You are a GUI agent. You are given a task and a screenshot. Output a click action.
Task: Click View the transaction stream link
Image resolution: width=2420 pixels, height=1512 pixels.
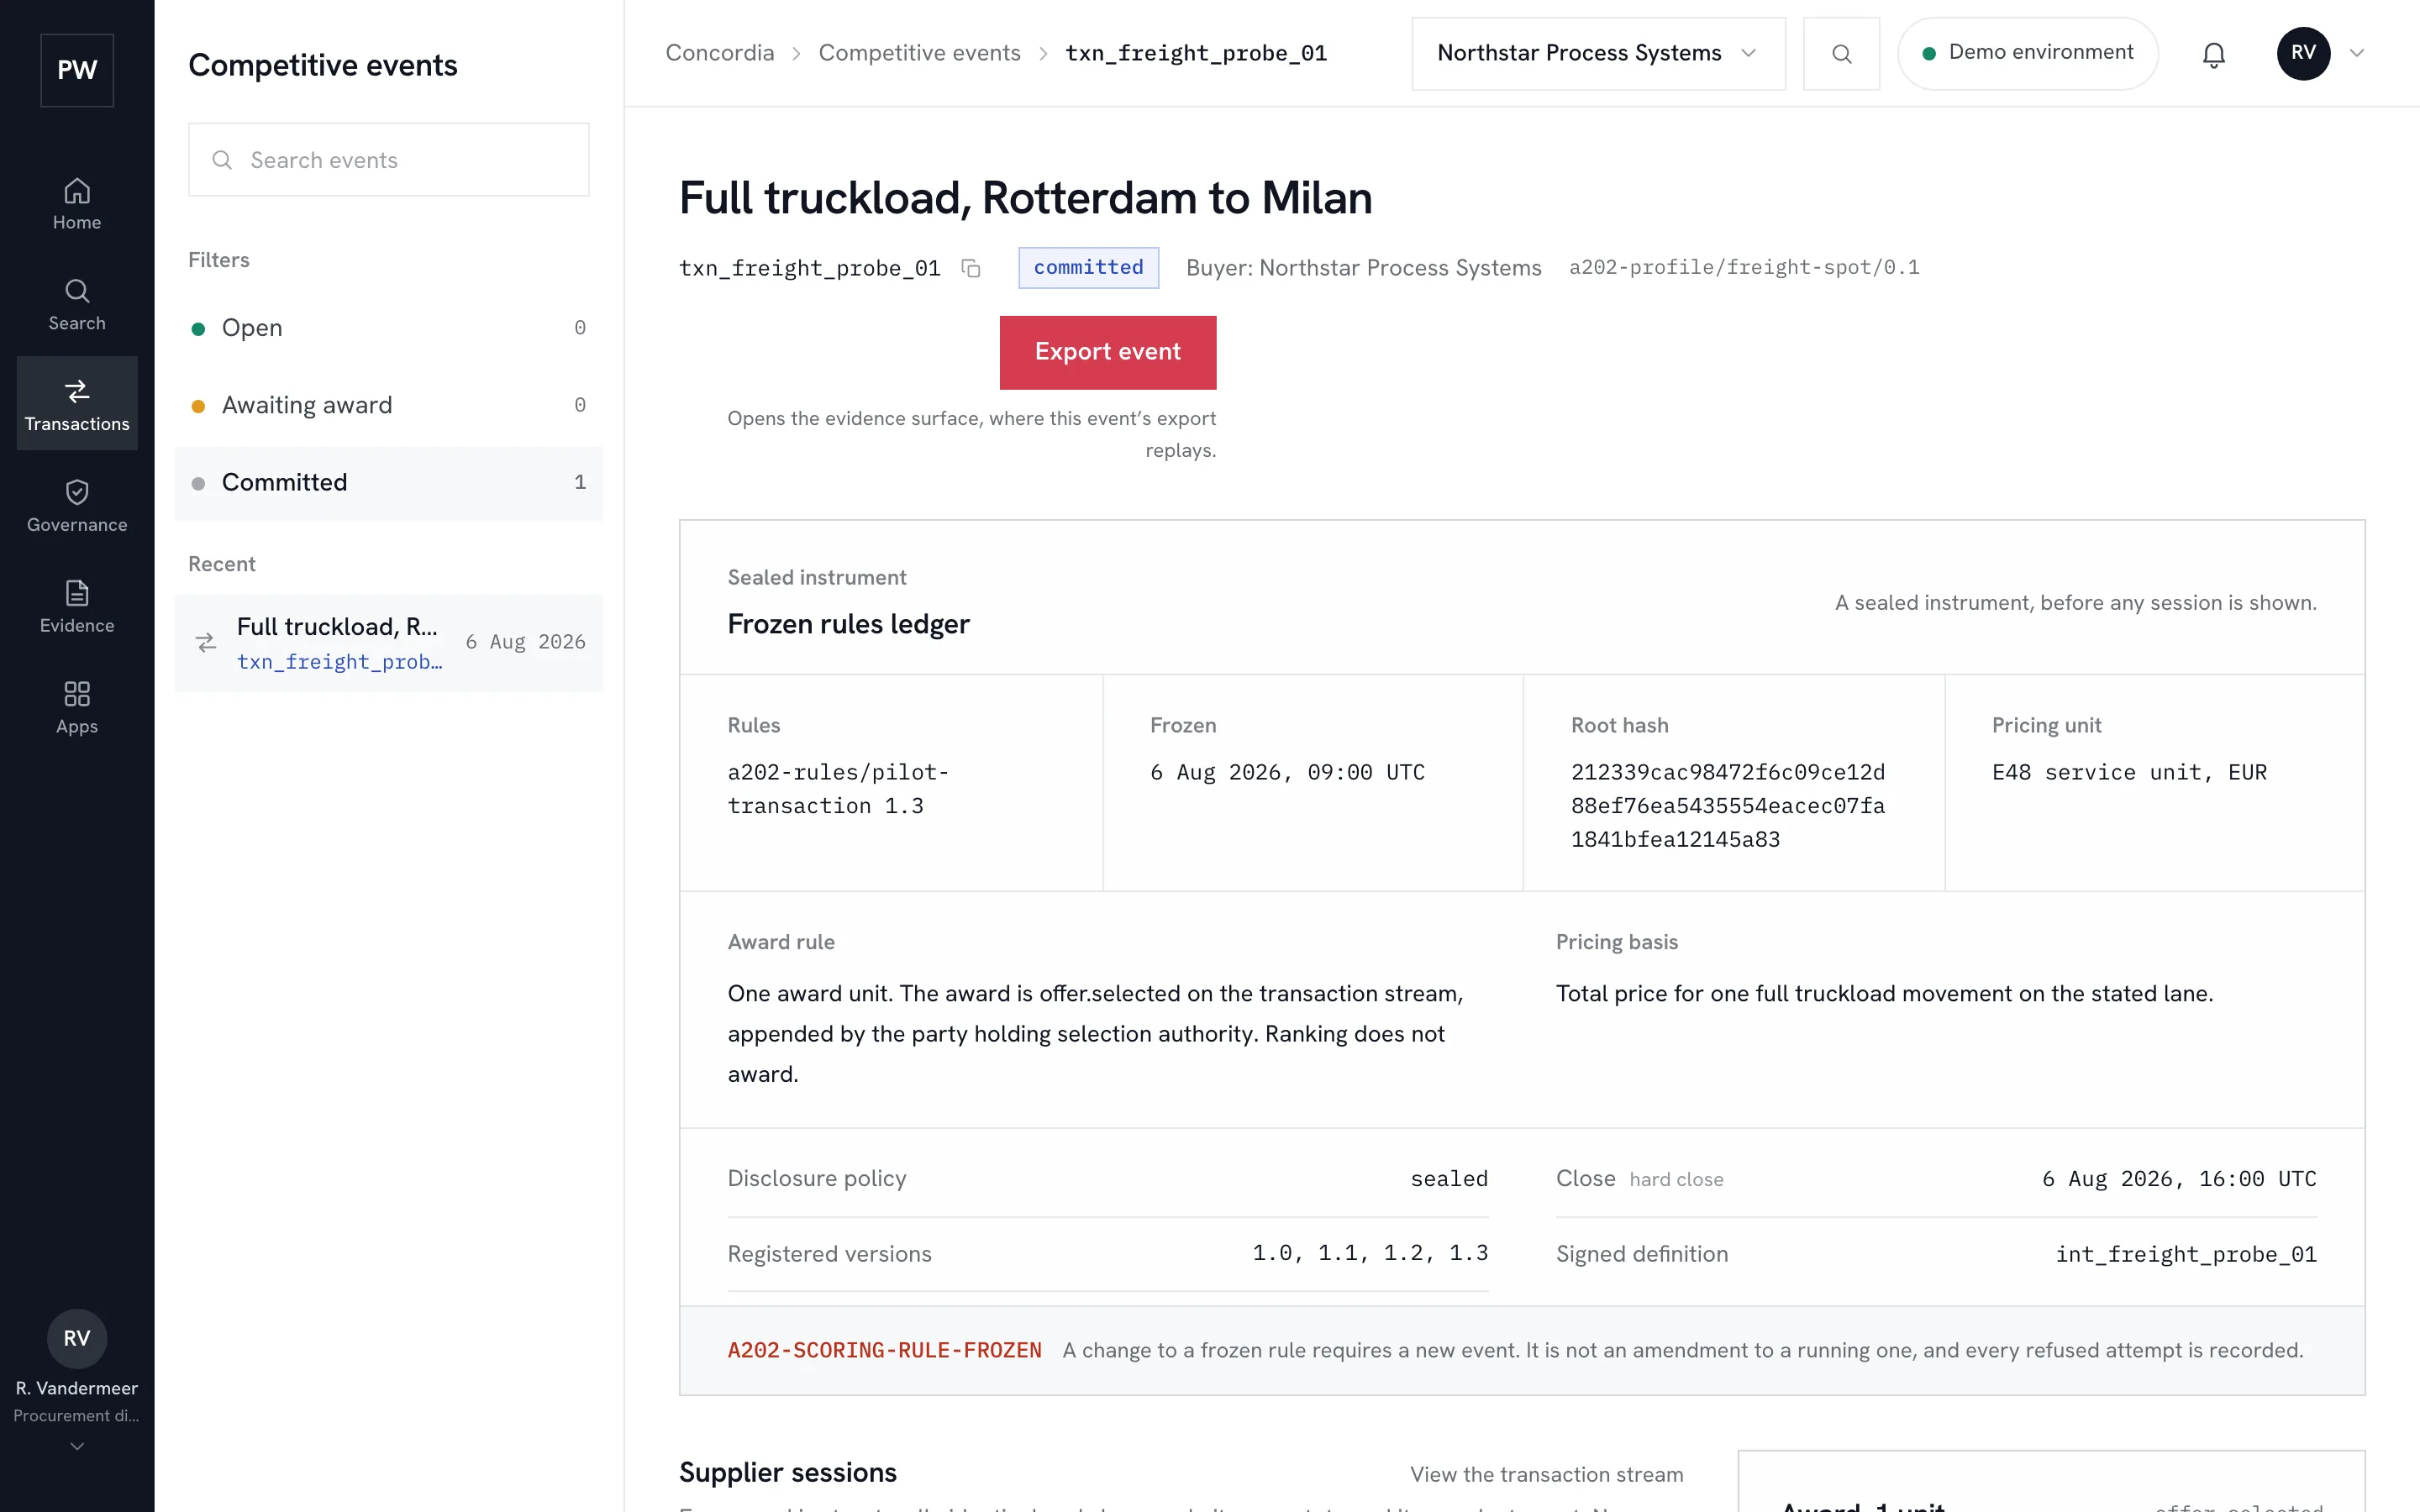[1547, 1474]
